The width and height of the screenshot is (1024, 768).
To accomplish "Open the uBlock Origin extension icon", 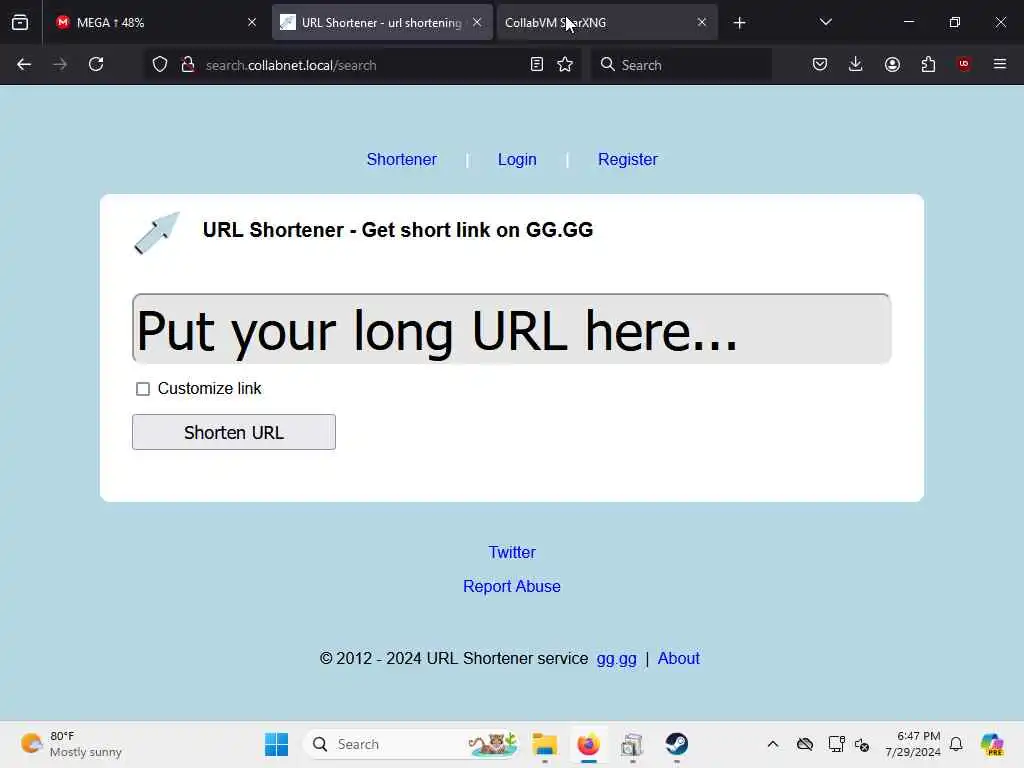I will 964,64.
